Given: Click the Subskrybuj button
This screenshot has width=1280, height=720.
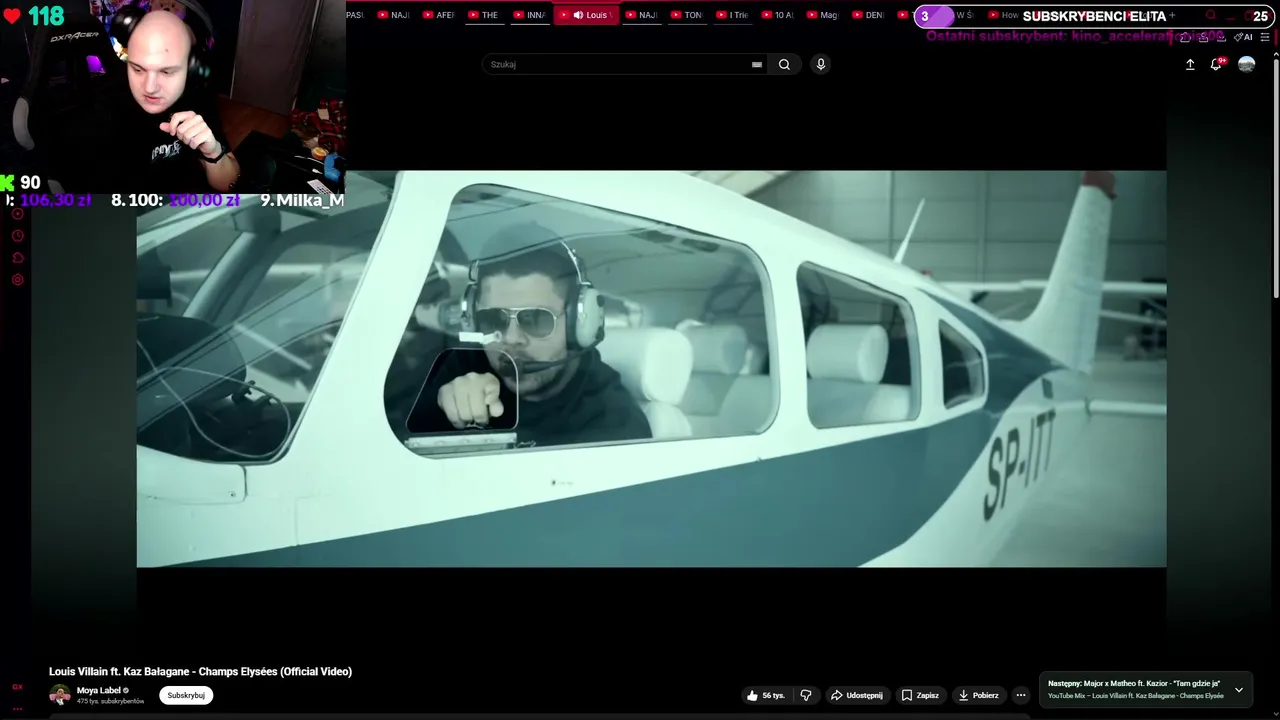Looking at the screenshot, I should [x=186, y=695].
